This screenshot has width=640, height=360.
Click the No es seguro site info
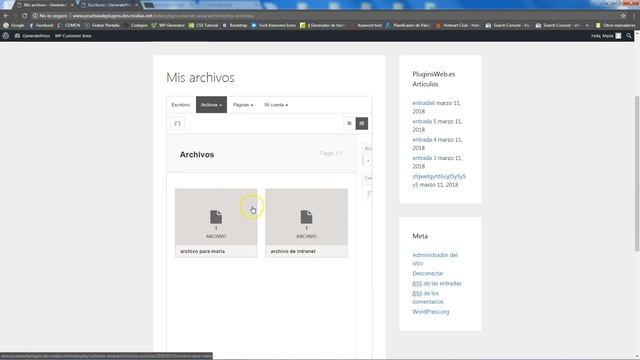coord(50,16)
